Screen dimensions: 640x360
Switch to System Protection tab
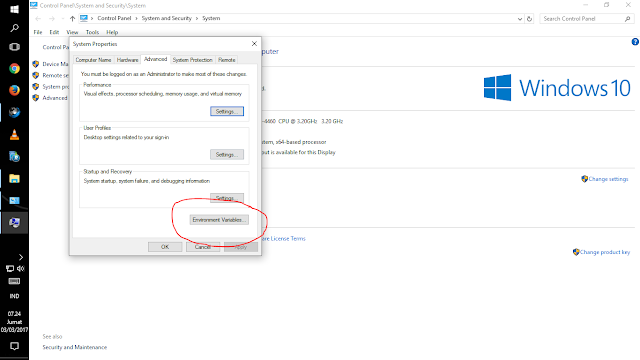pos(193,60)
